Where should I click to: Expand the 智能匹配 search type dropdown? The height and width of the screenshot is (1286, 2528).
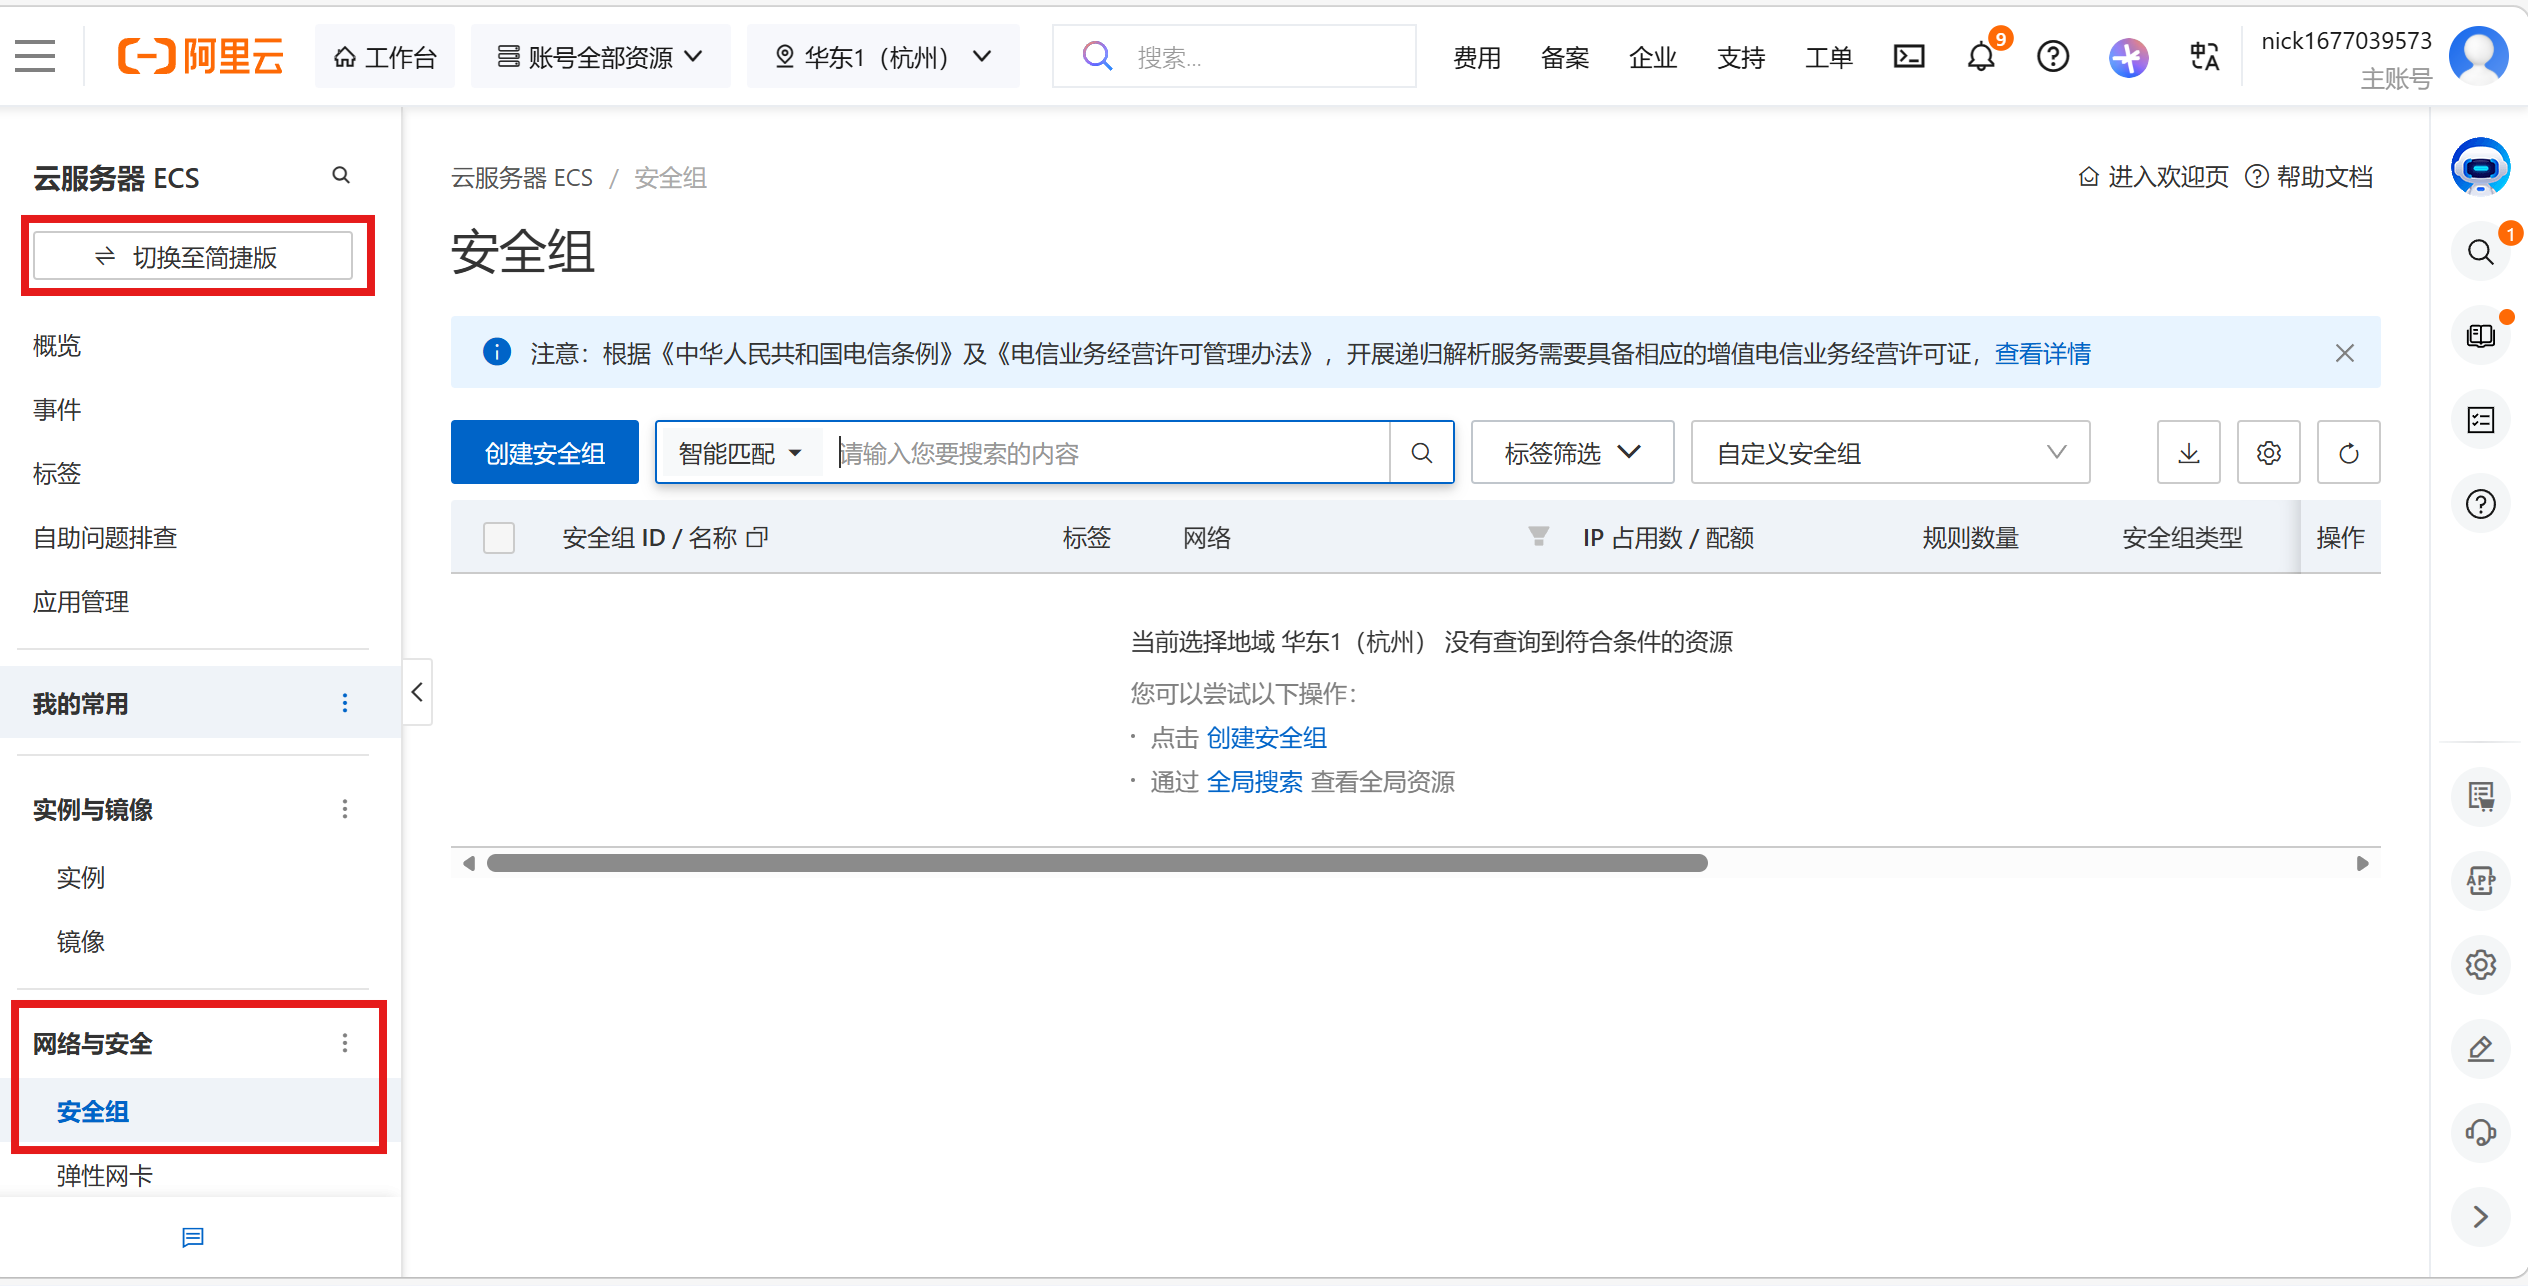coord(740,453)
